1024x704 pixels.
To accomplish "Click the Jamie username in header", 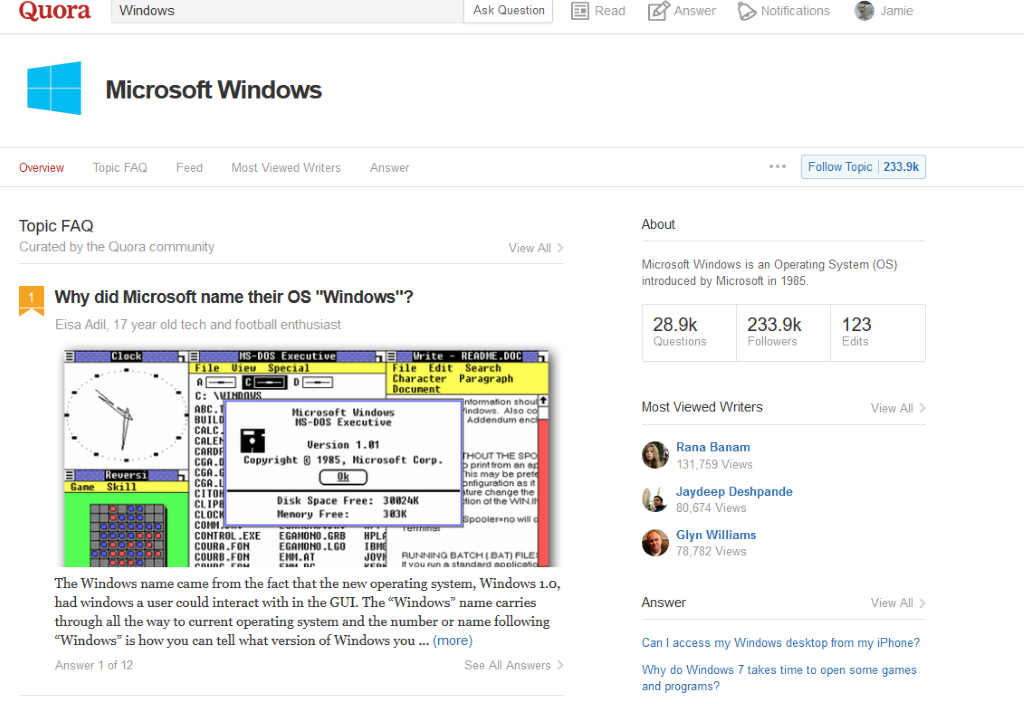I will click(x=896, y=11).
